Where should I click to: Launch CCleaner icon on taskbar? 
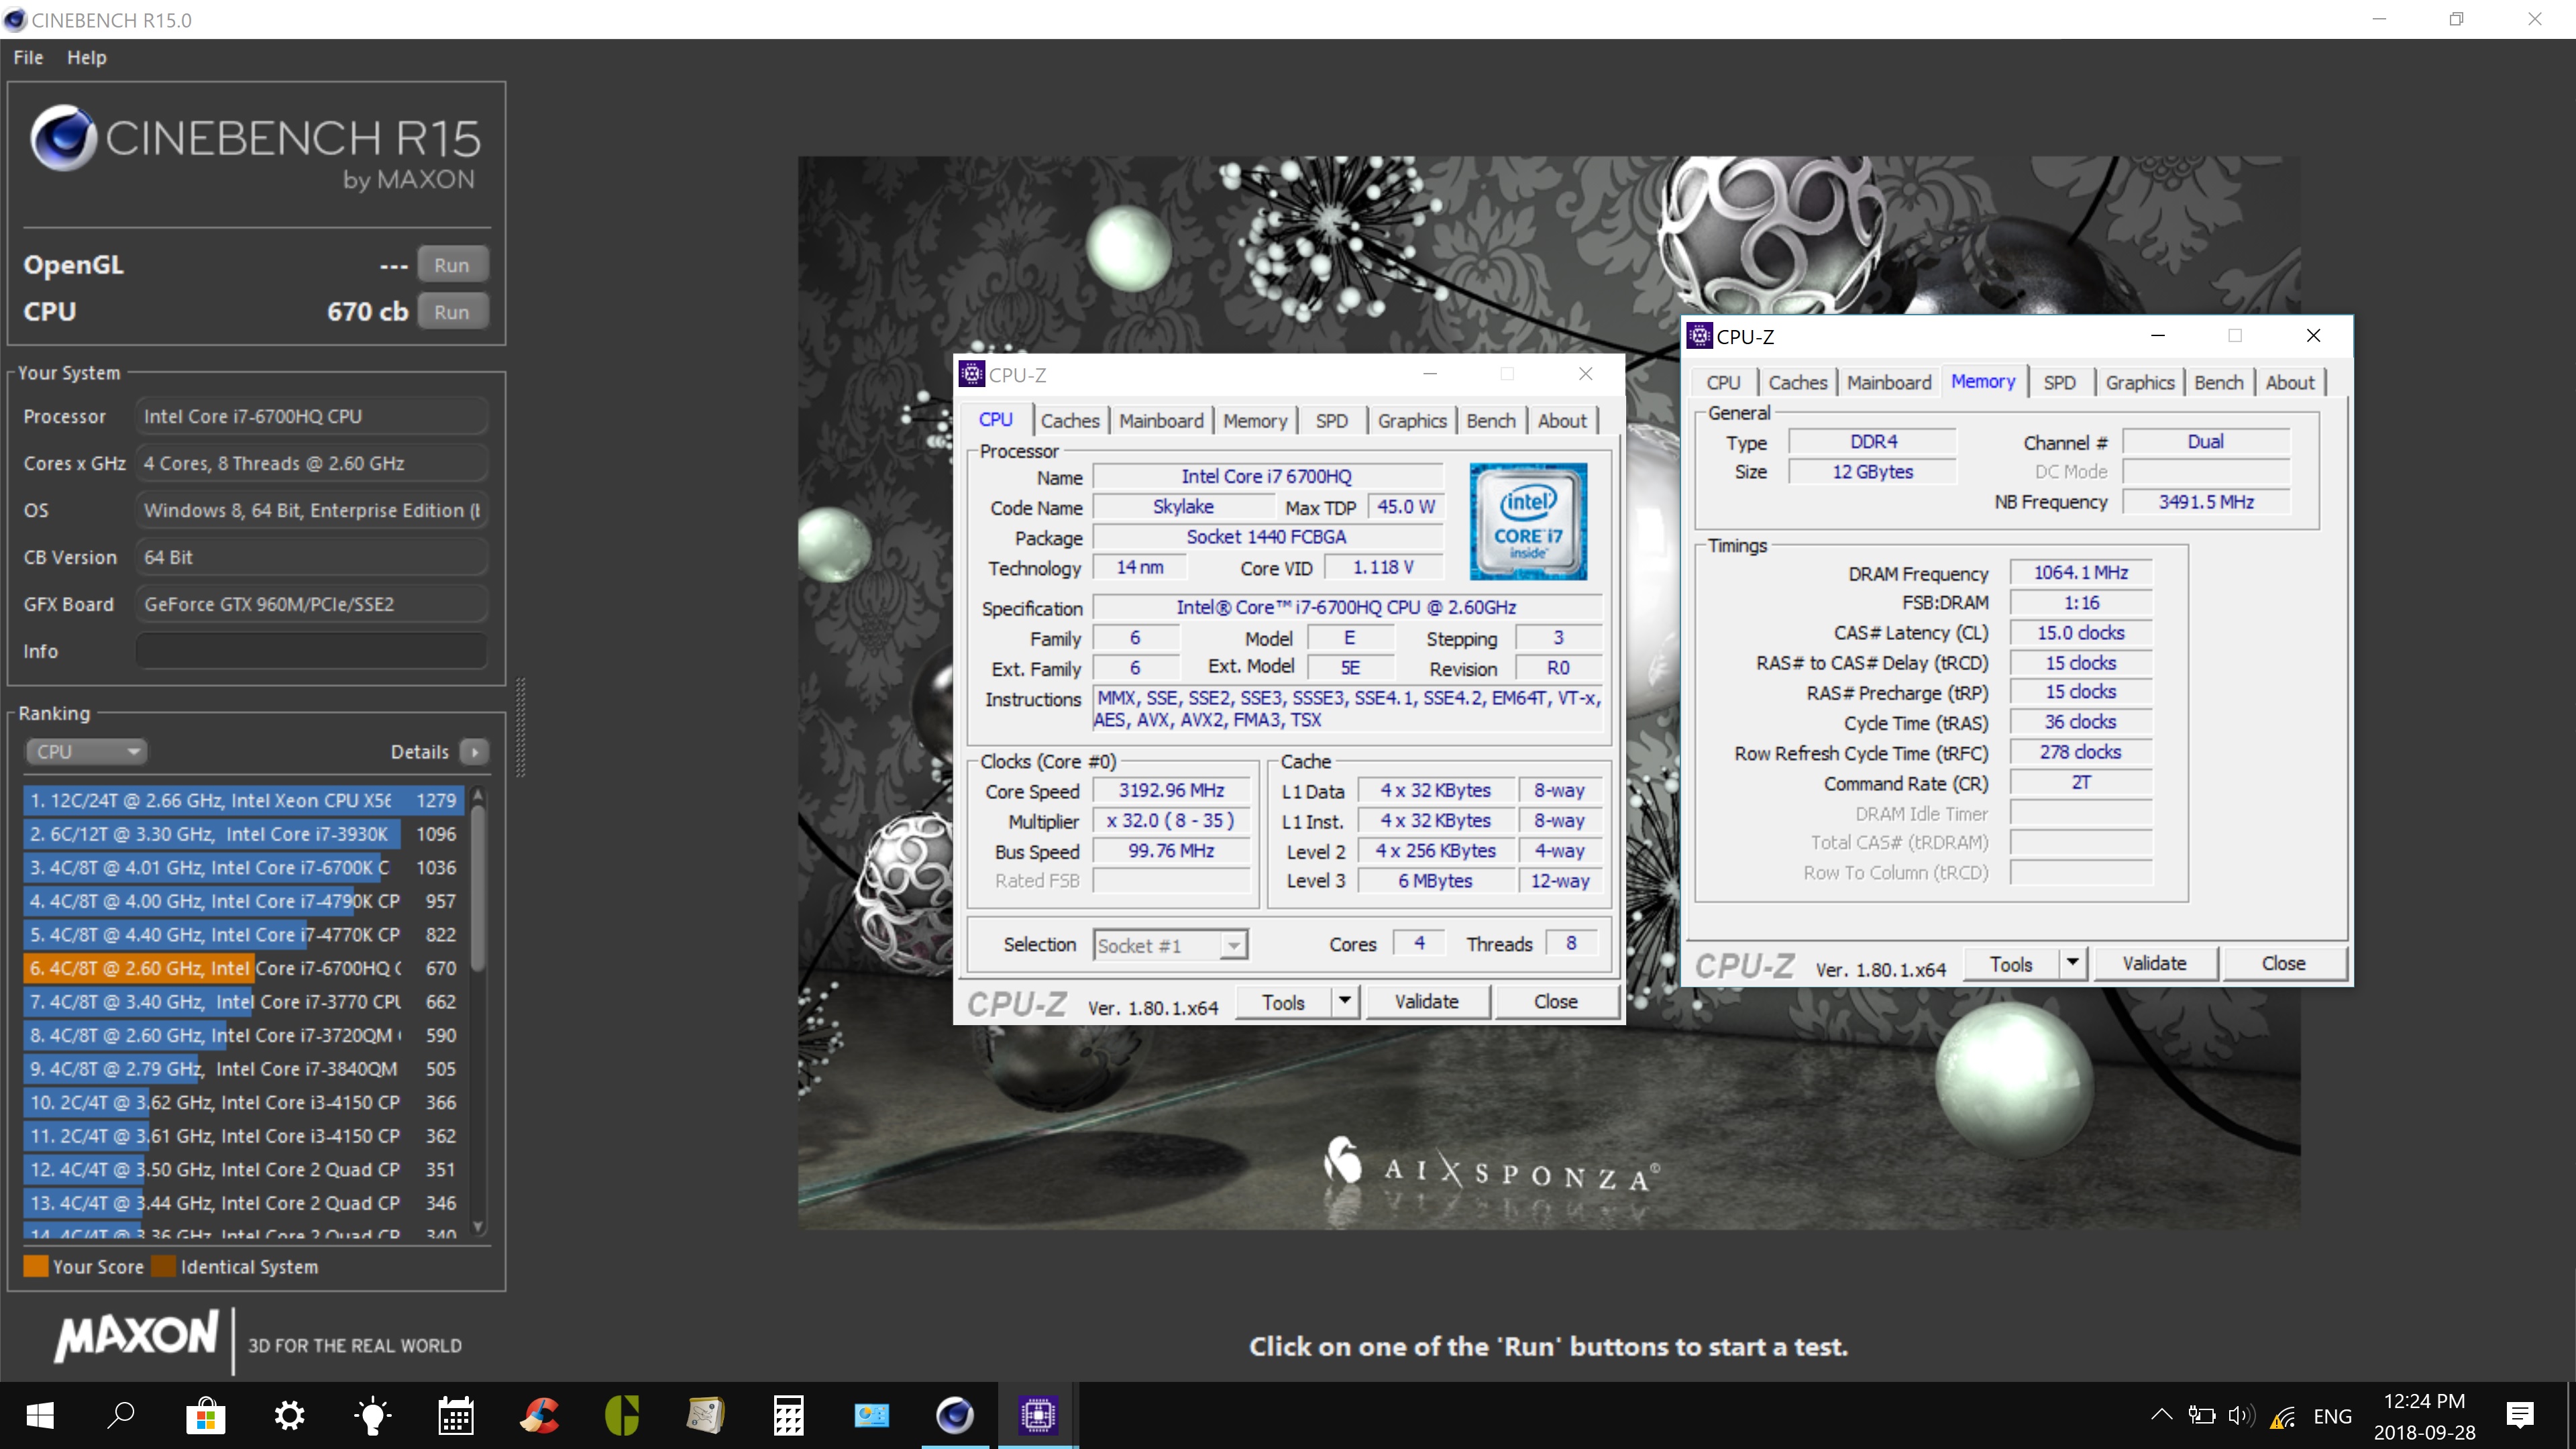539,1415
